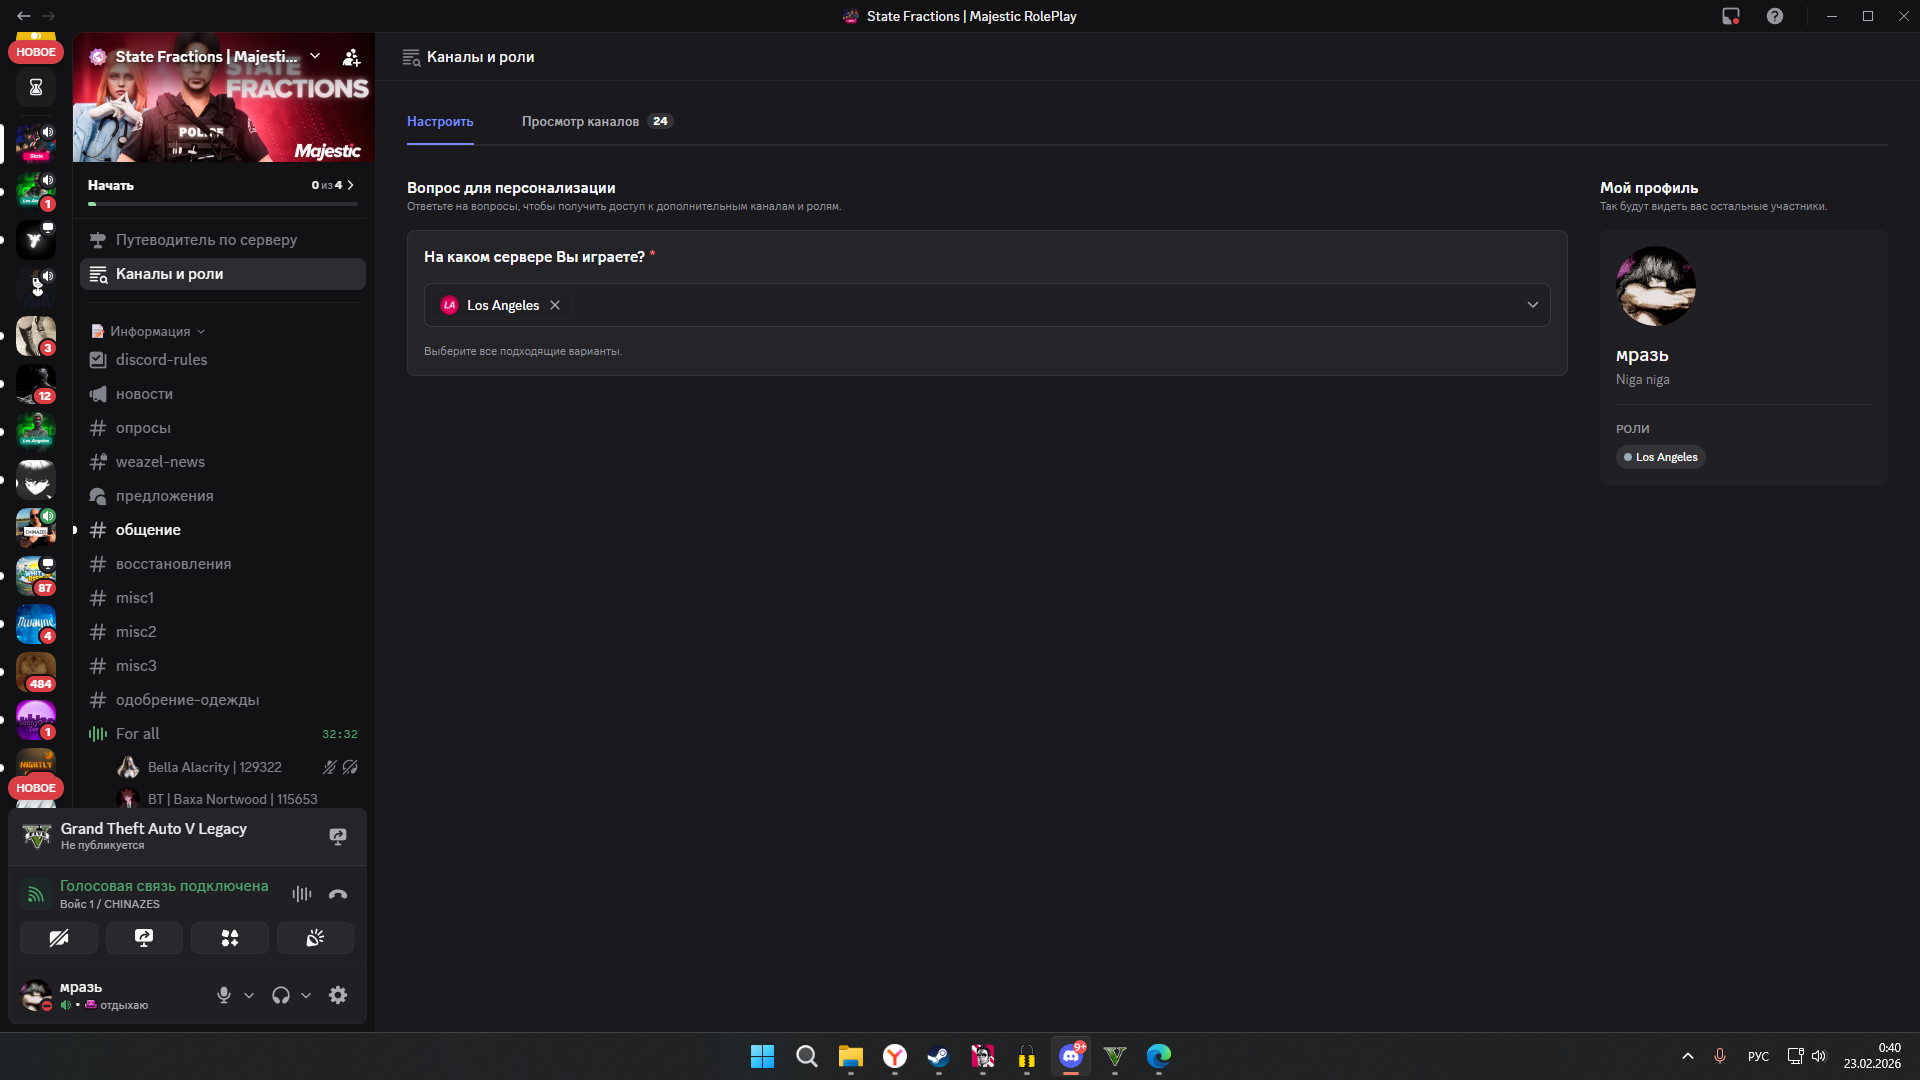Toggle microphone mute in user panel
The image size is (1920, 1080).
224,995
